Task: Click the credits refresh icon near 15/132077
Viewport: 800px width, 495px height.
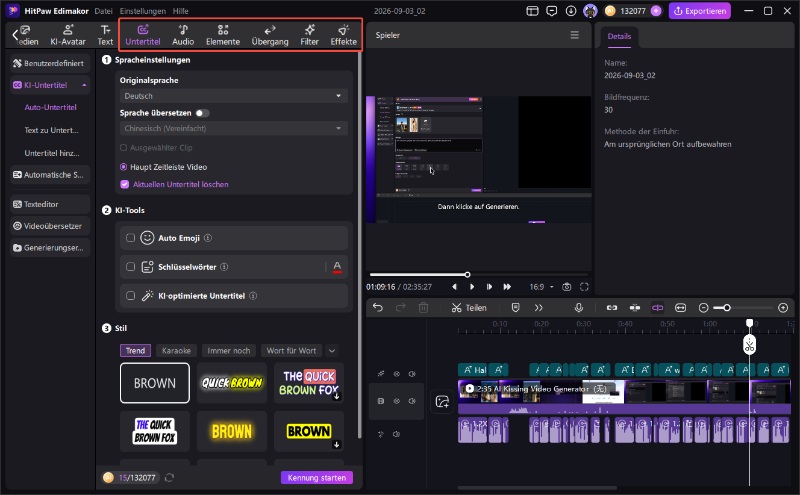Action: pyautogui.click(x=169, y=478)
